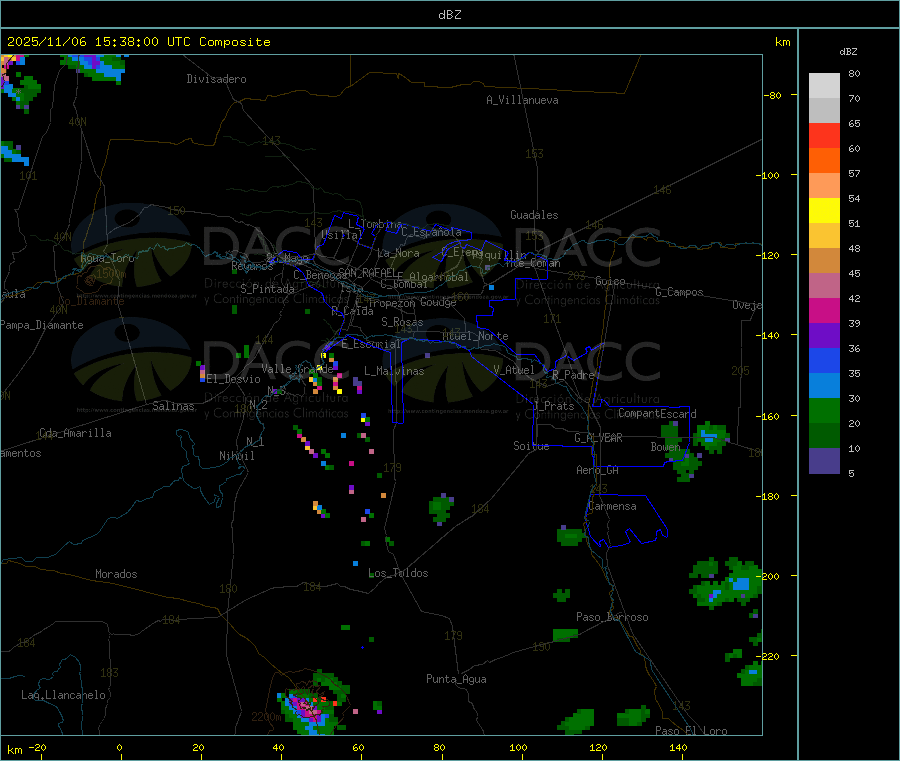900x761 pixels.
Task: Click the 100 tick on the bottom km axis
Action: coord(519,747)
